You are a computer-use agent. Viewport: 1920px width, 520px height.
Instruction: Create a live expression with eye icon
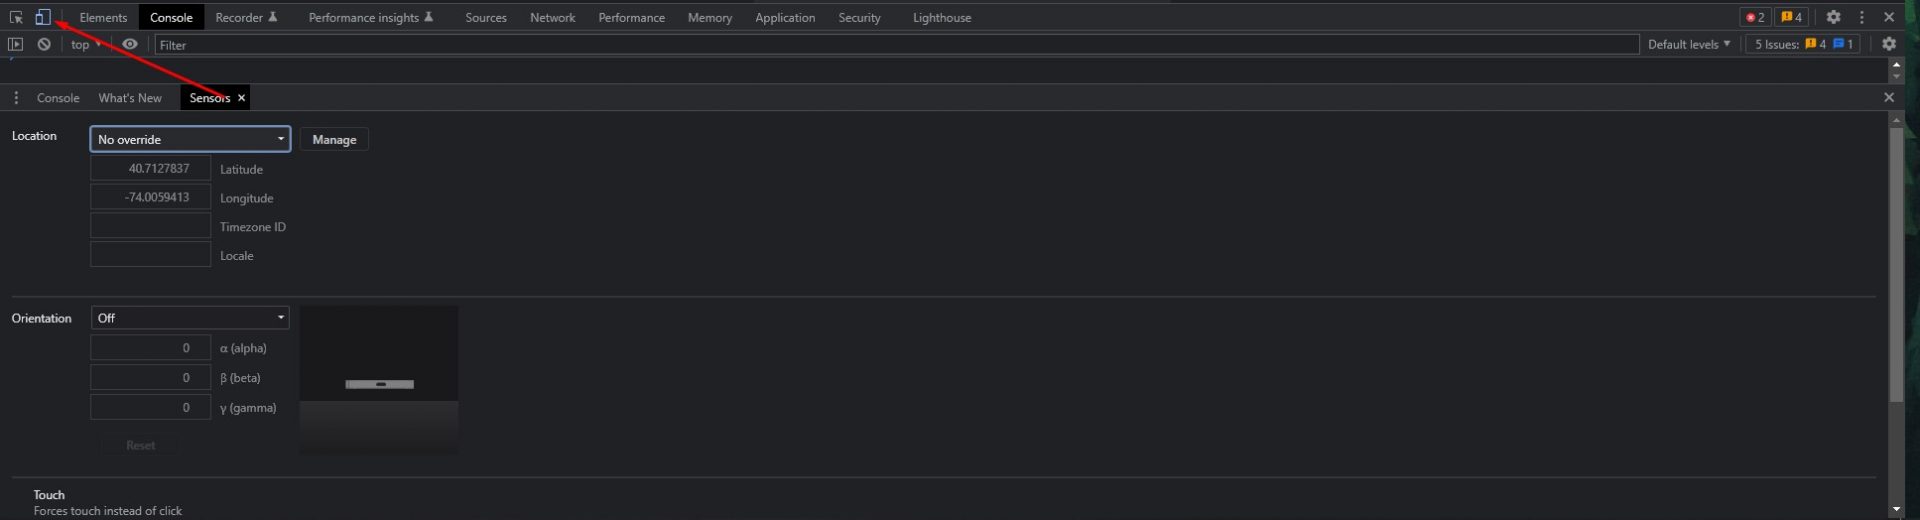(130, 44)
